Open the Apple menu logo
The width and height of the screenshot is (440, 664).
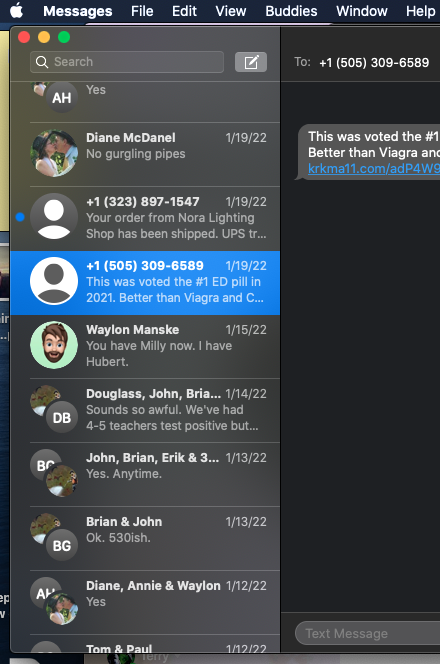17,10
